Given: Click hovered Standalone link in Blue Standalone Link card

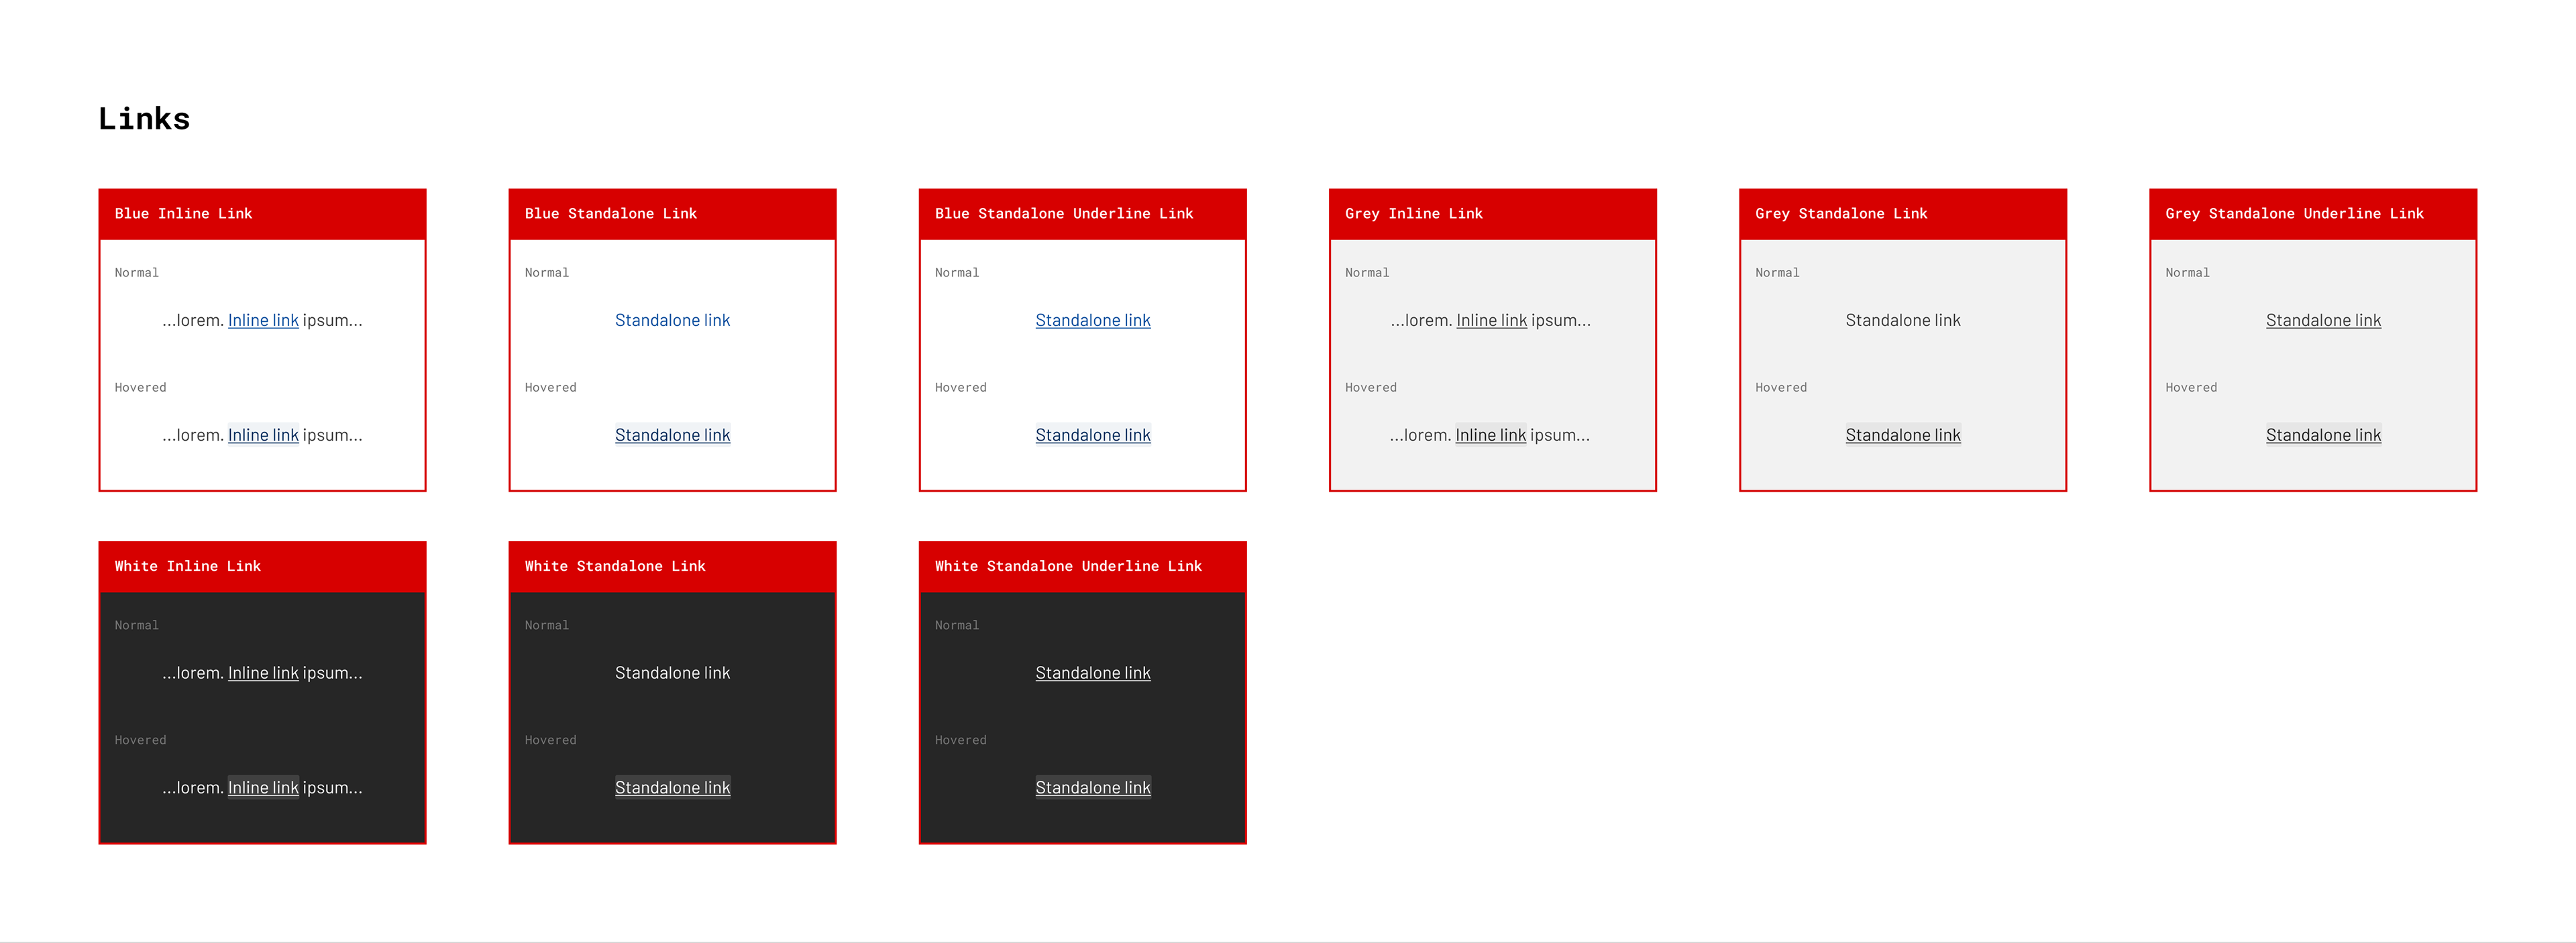Looking at the screenshot, I should 672,435.
